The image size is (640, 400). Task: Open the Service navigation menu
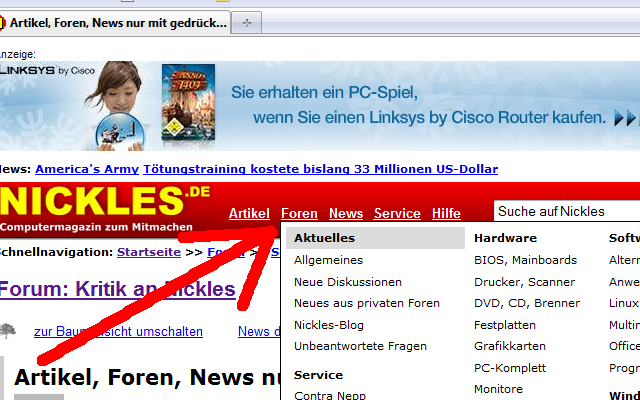[397, 213]
